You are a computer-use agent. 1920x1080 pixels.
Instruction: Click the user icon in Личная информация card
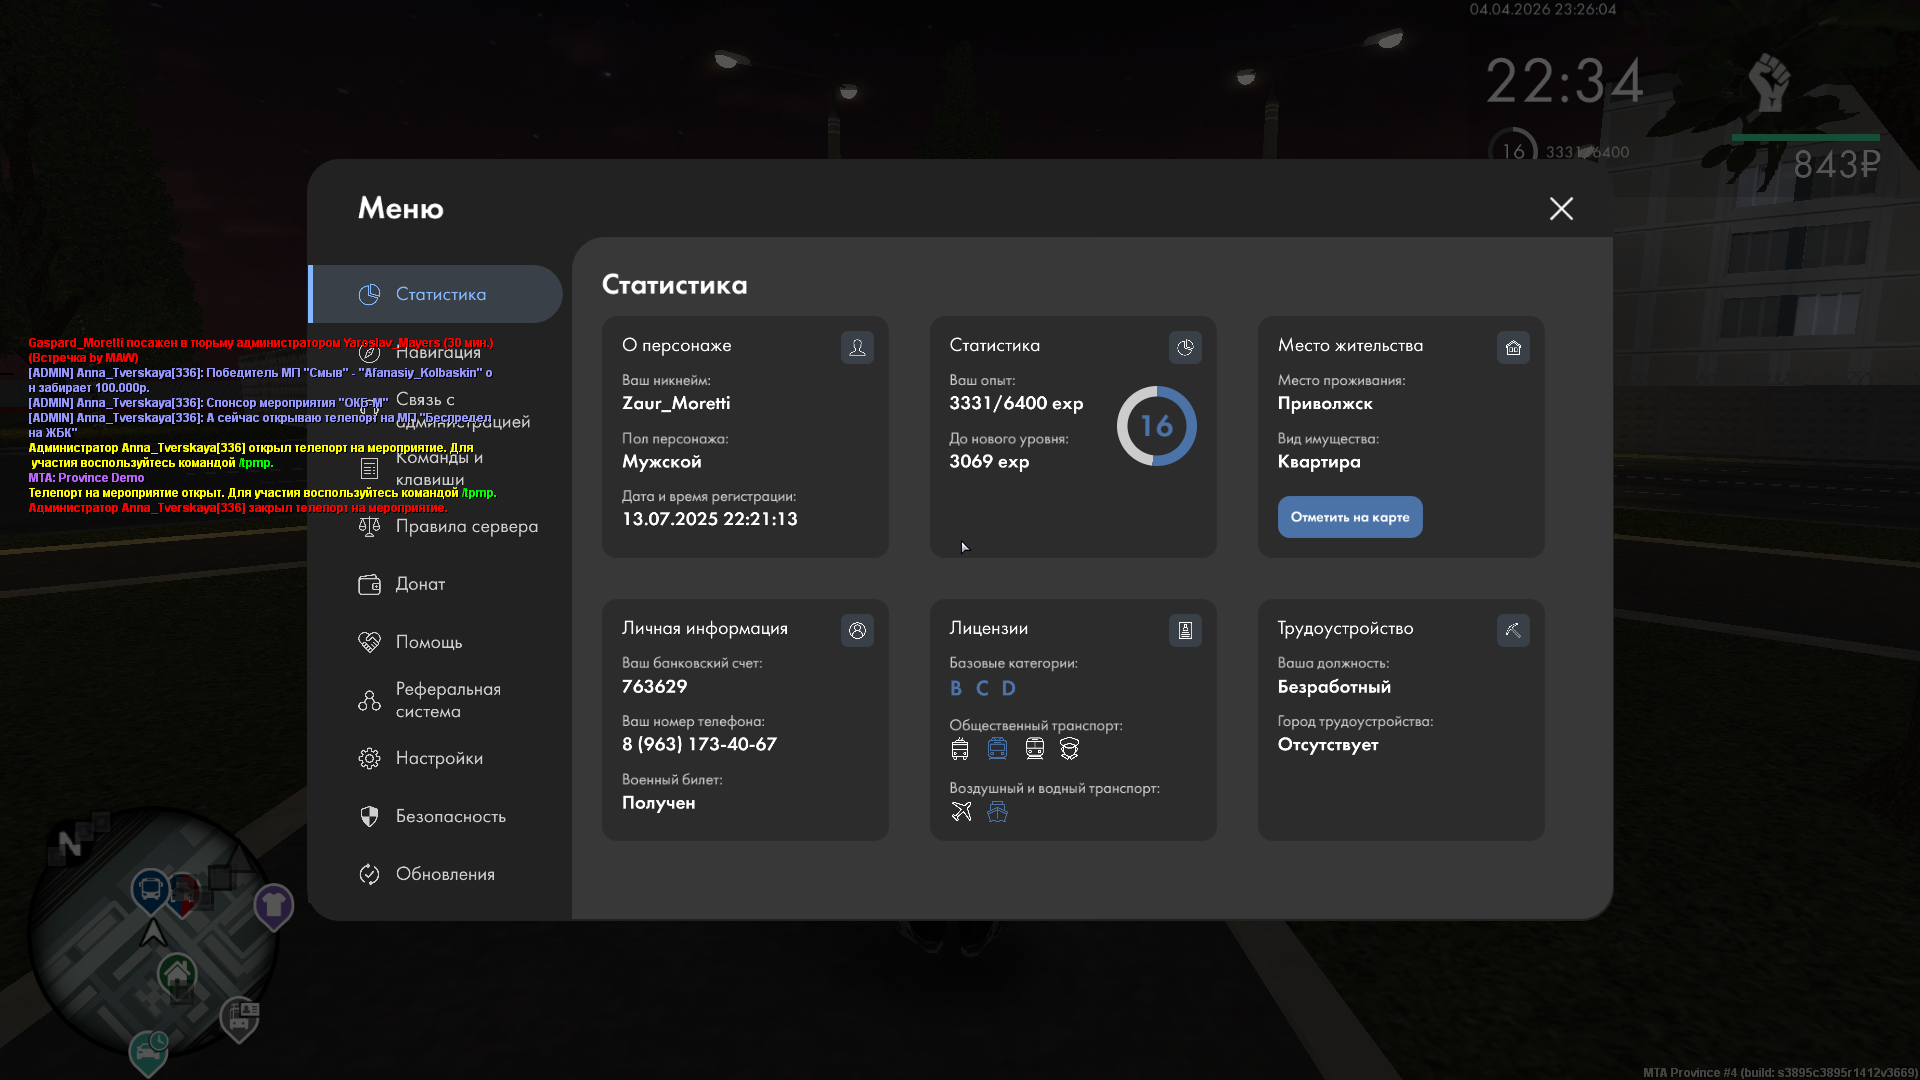pos(857,631)
